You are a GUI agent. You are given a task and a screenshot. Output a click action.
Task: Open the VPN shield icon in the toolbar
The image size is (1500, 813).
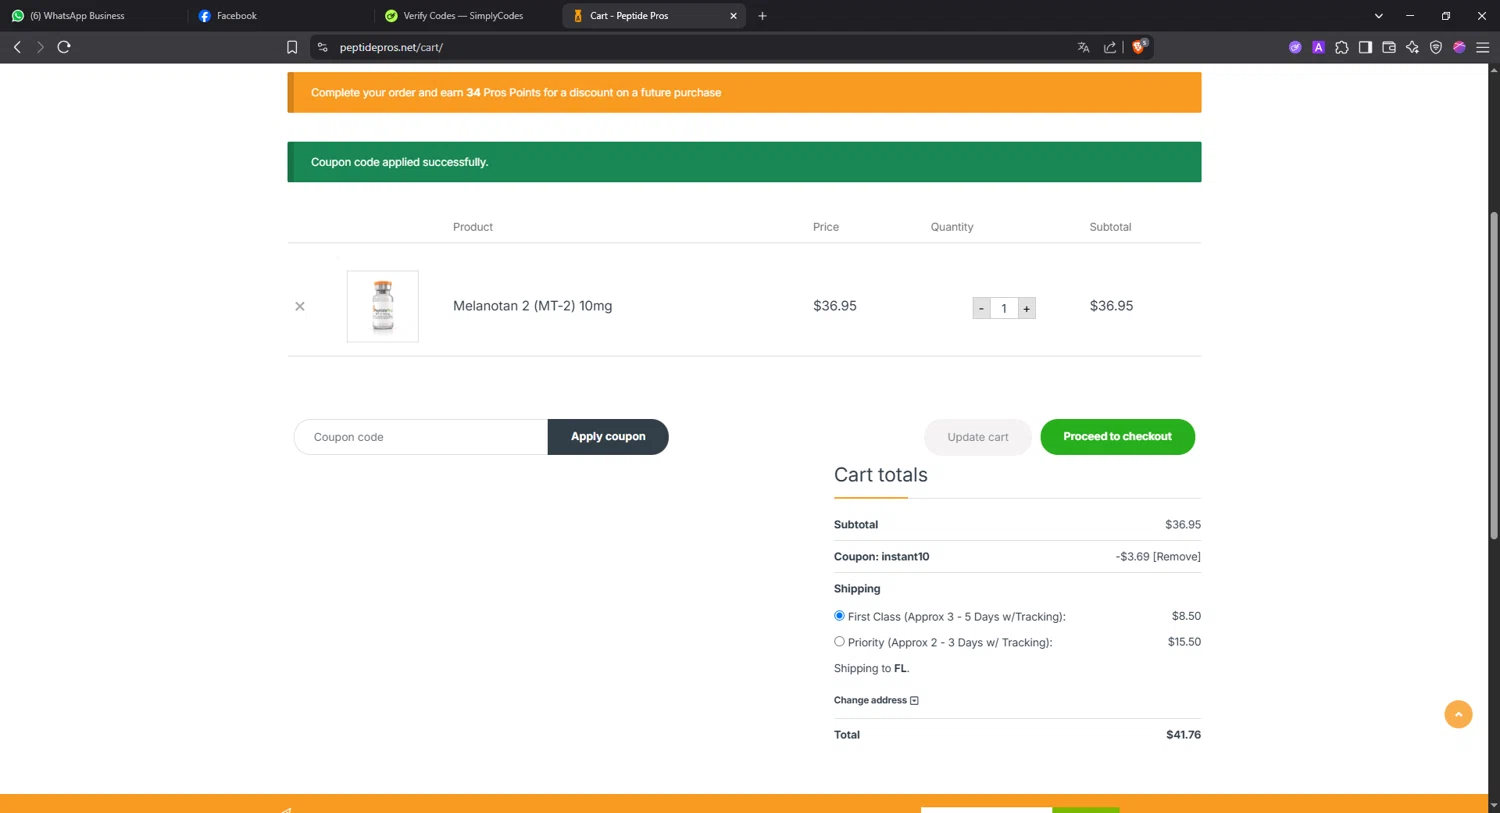[1436, 47]
